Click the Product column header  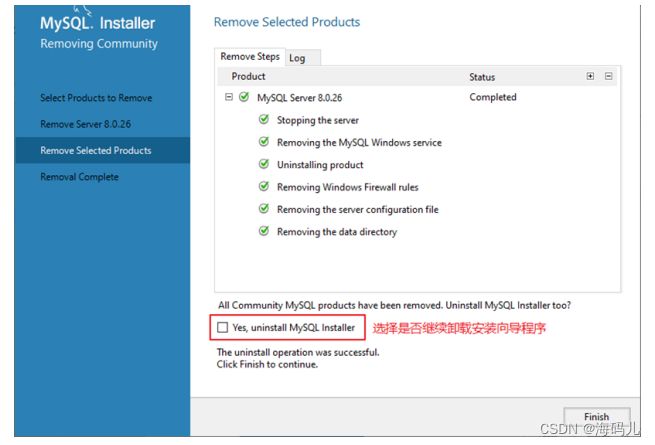click(249, 76)
